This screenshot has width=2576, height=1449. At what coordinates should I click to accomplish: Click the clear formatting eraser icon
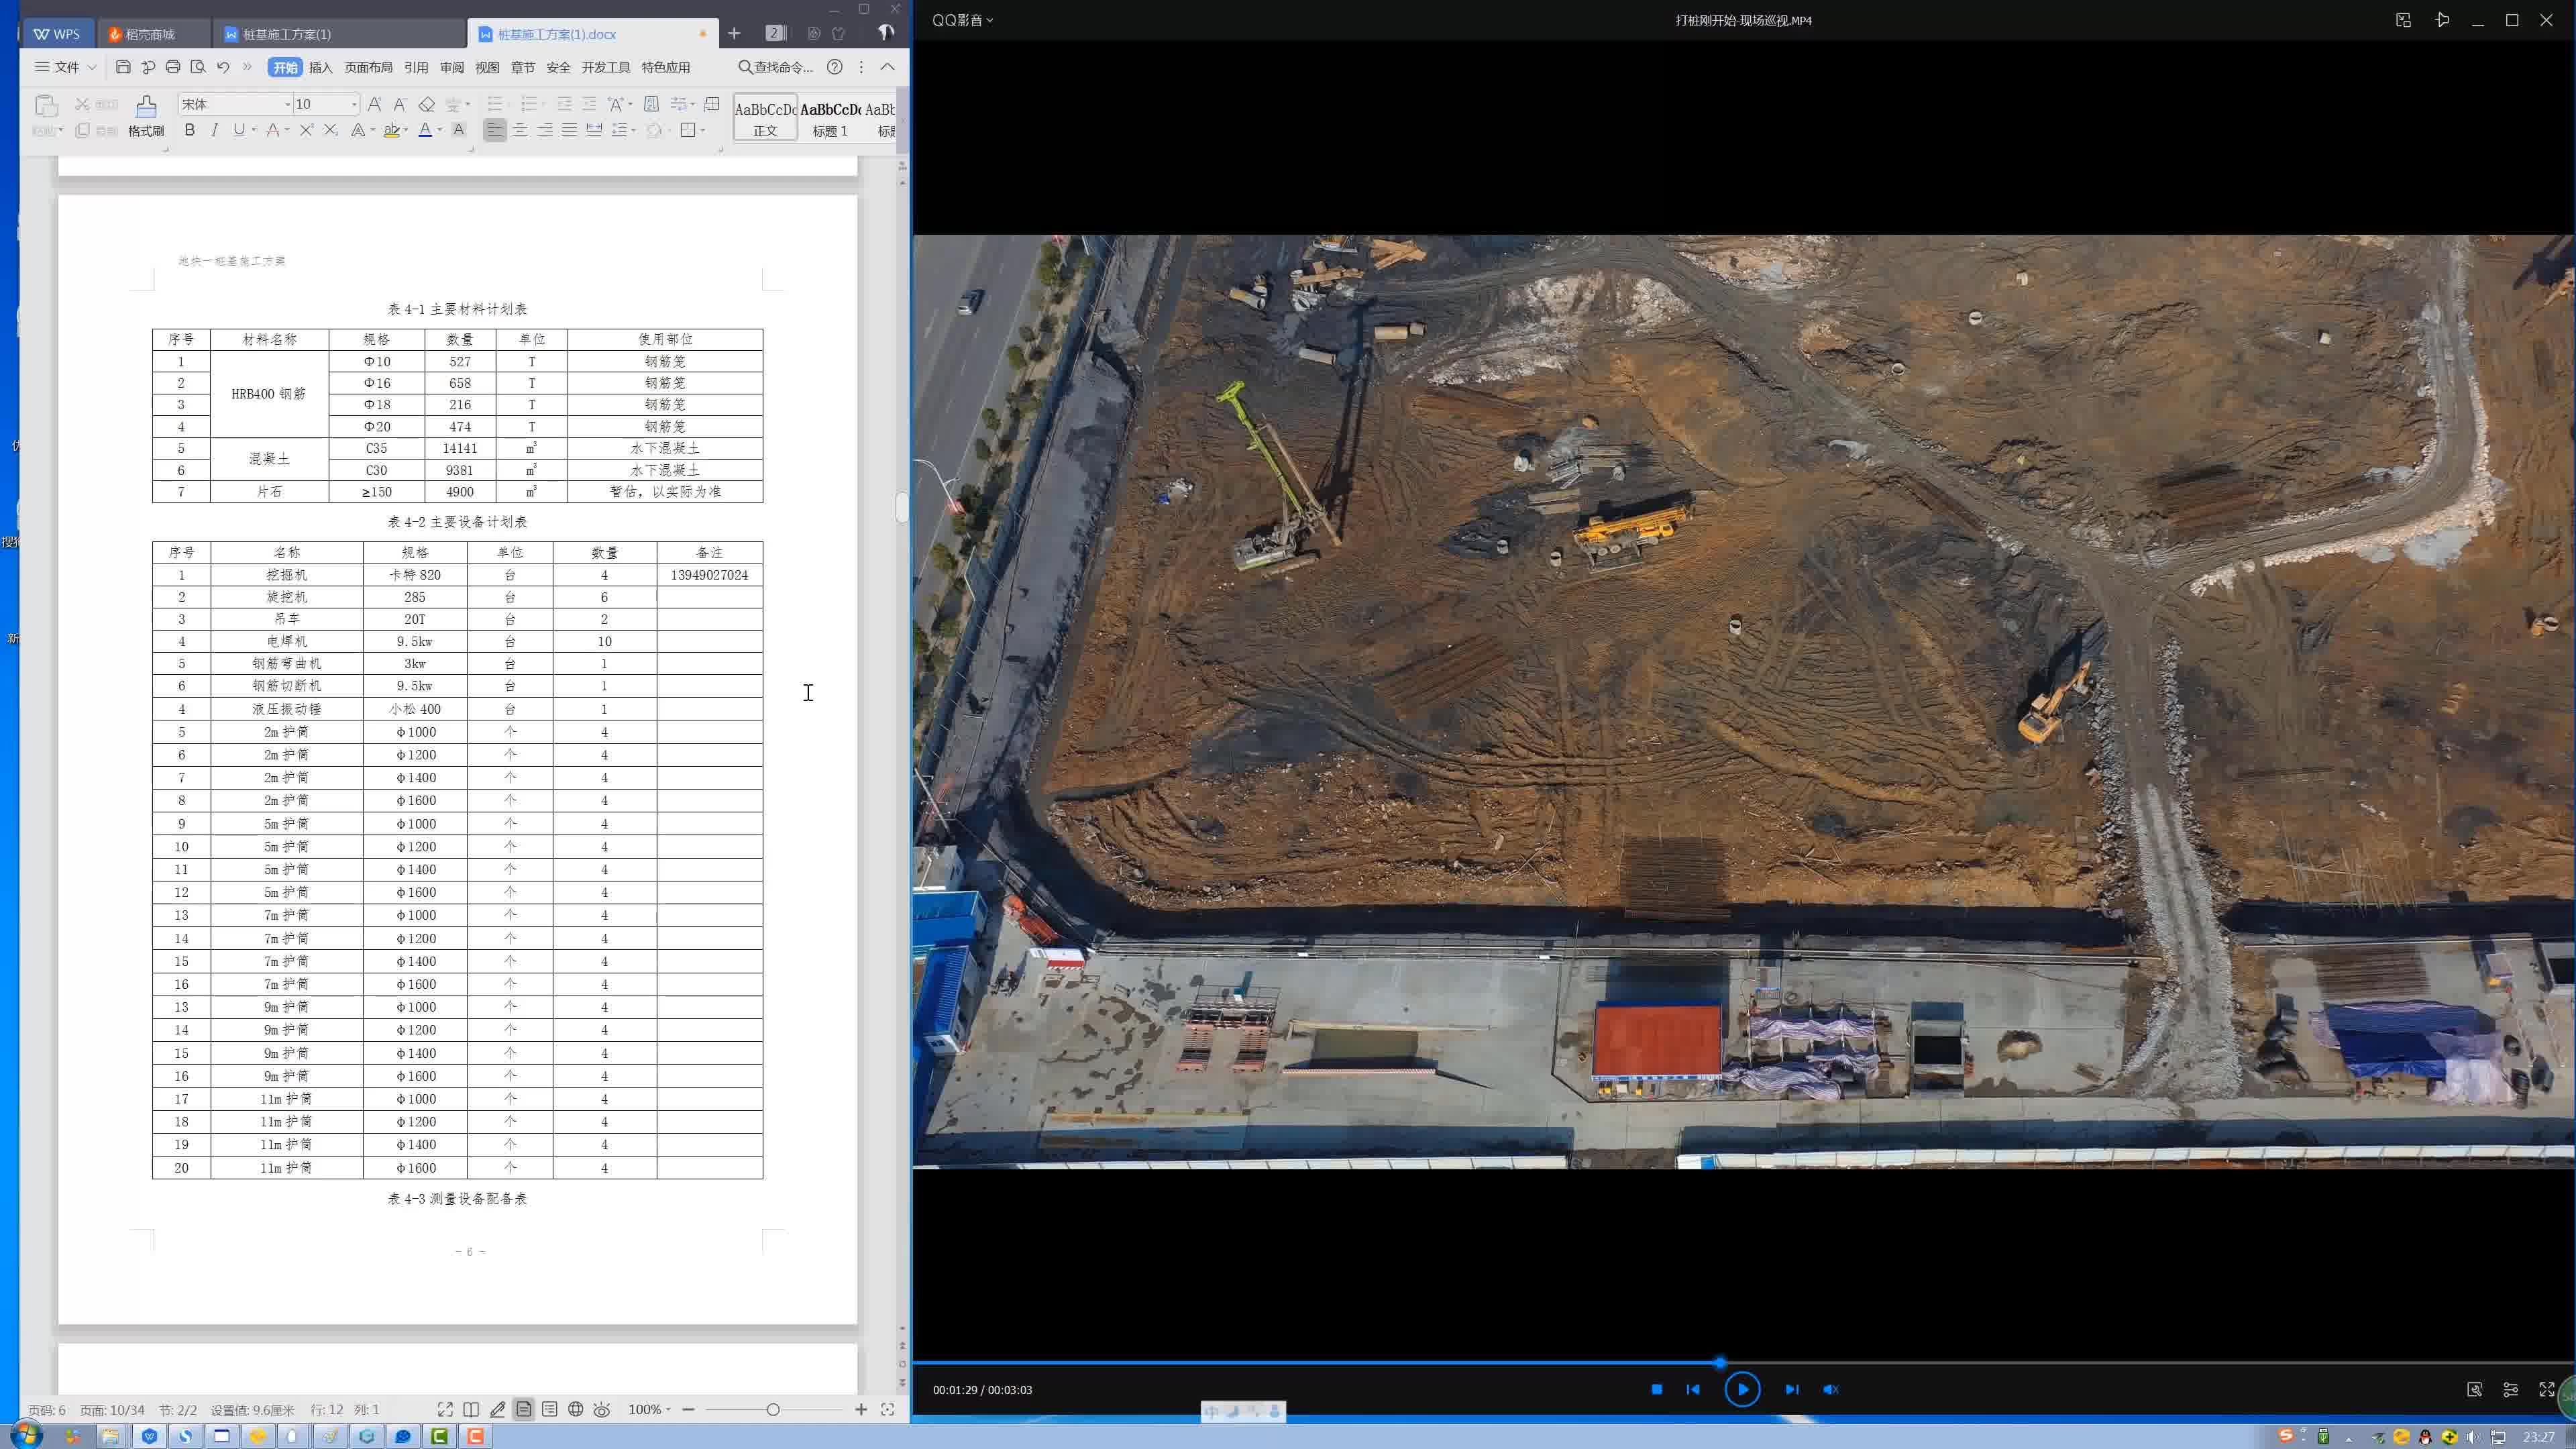coord(427,104)
